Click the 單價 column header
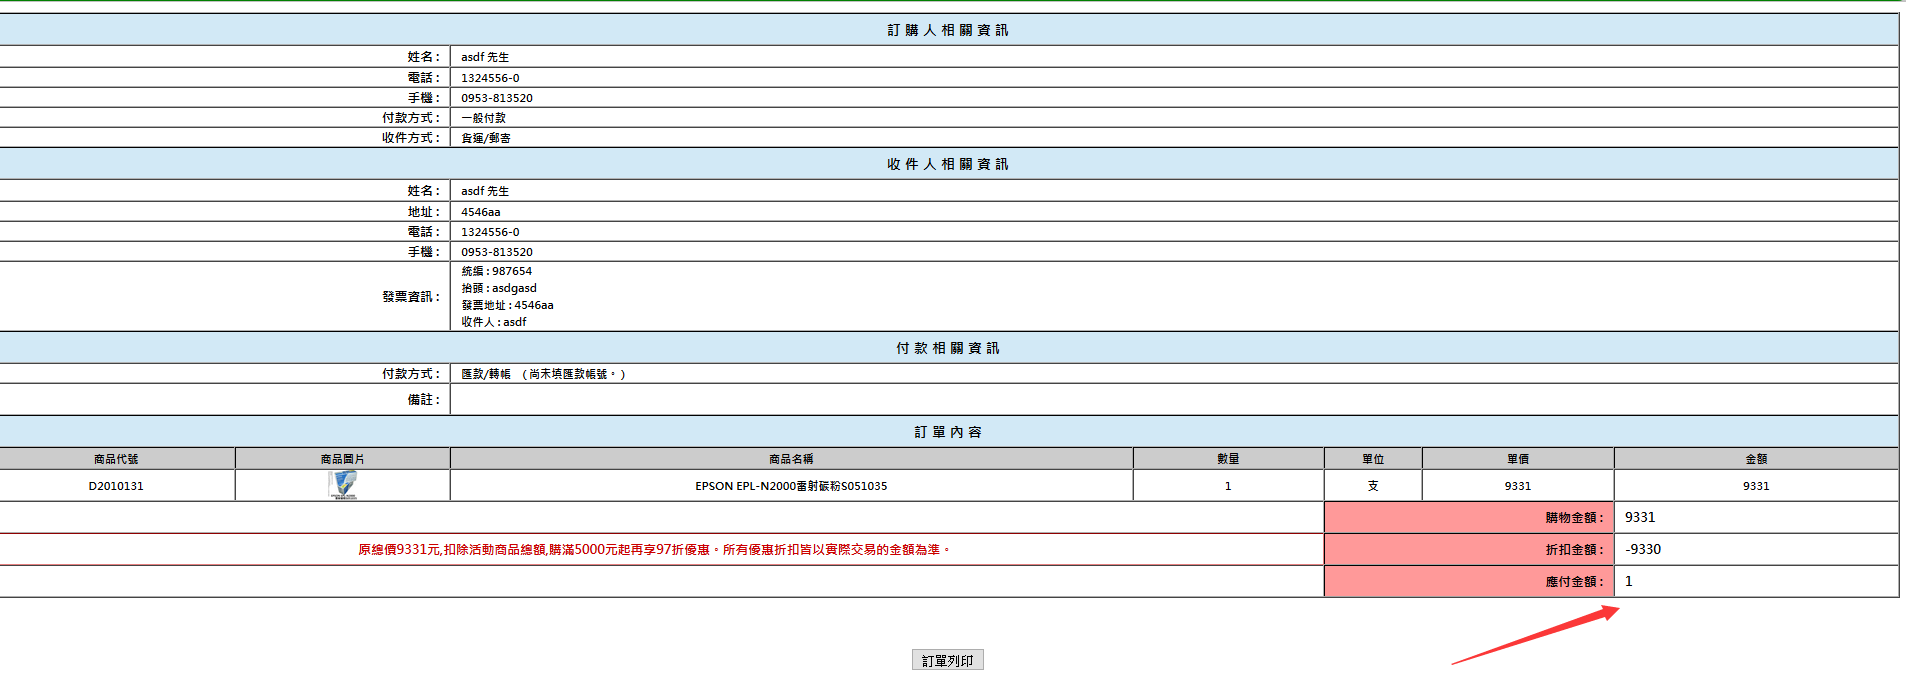The width and height of the screenshot is (1906, 697). [1518, 459]
